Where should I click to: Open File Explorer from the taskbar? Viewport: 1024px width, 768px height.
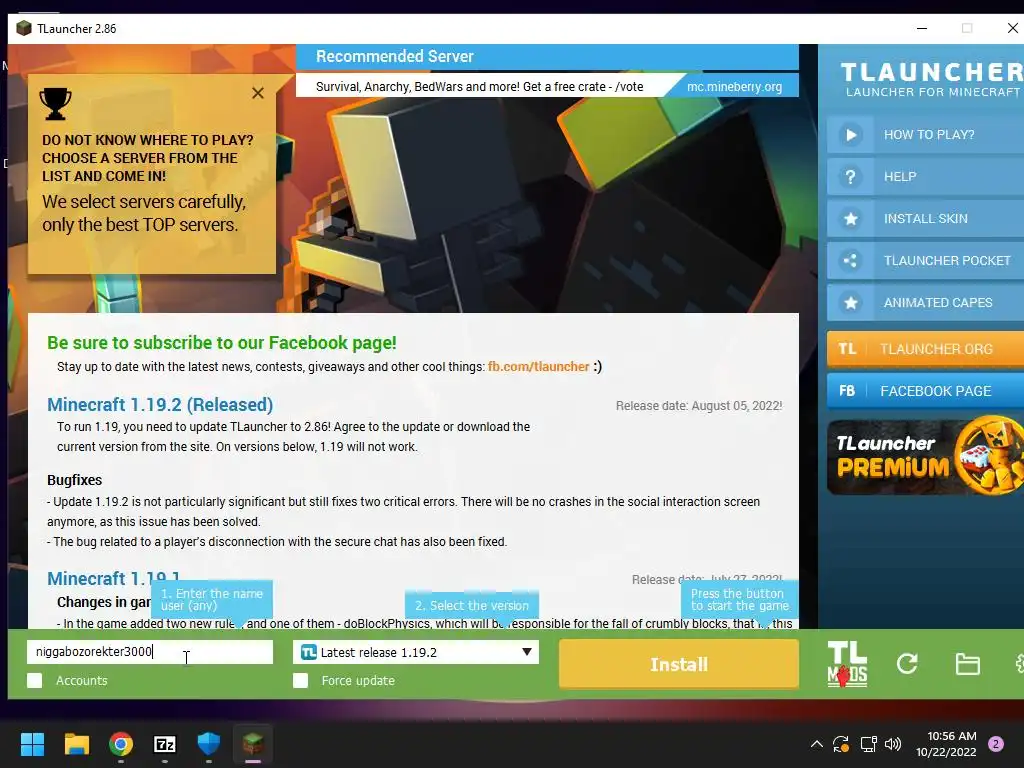coord(76,744)
